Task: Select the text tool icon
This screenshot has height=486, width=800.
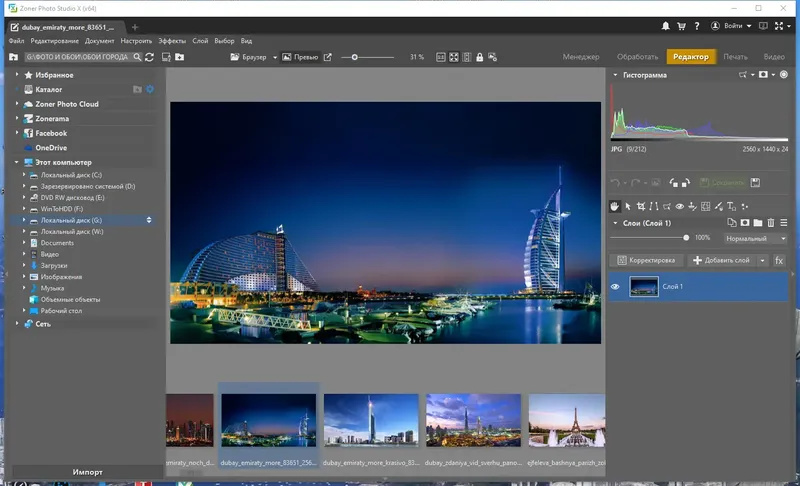Action: coord(732,206)
